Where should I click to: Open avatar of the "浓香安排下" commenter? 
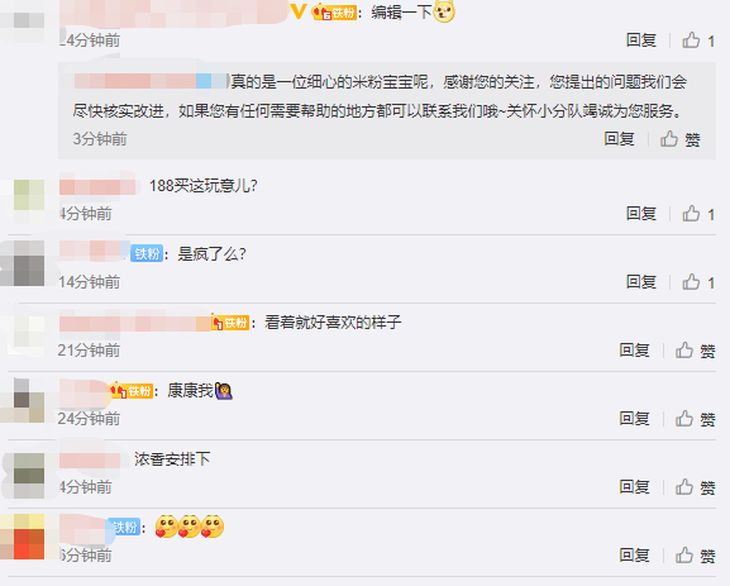pyautogui.click(x=28, y=475)
